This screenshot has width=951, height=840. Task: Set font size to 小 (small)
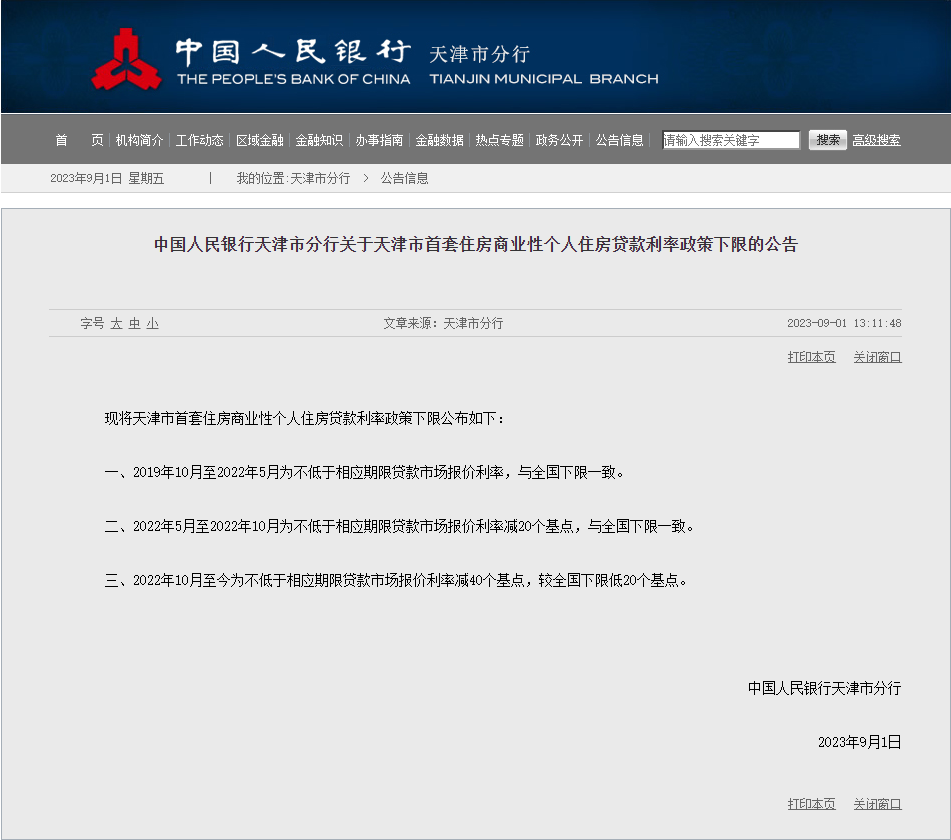pyautogui.click(x=152, y=324)
